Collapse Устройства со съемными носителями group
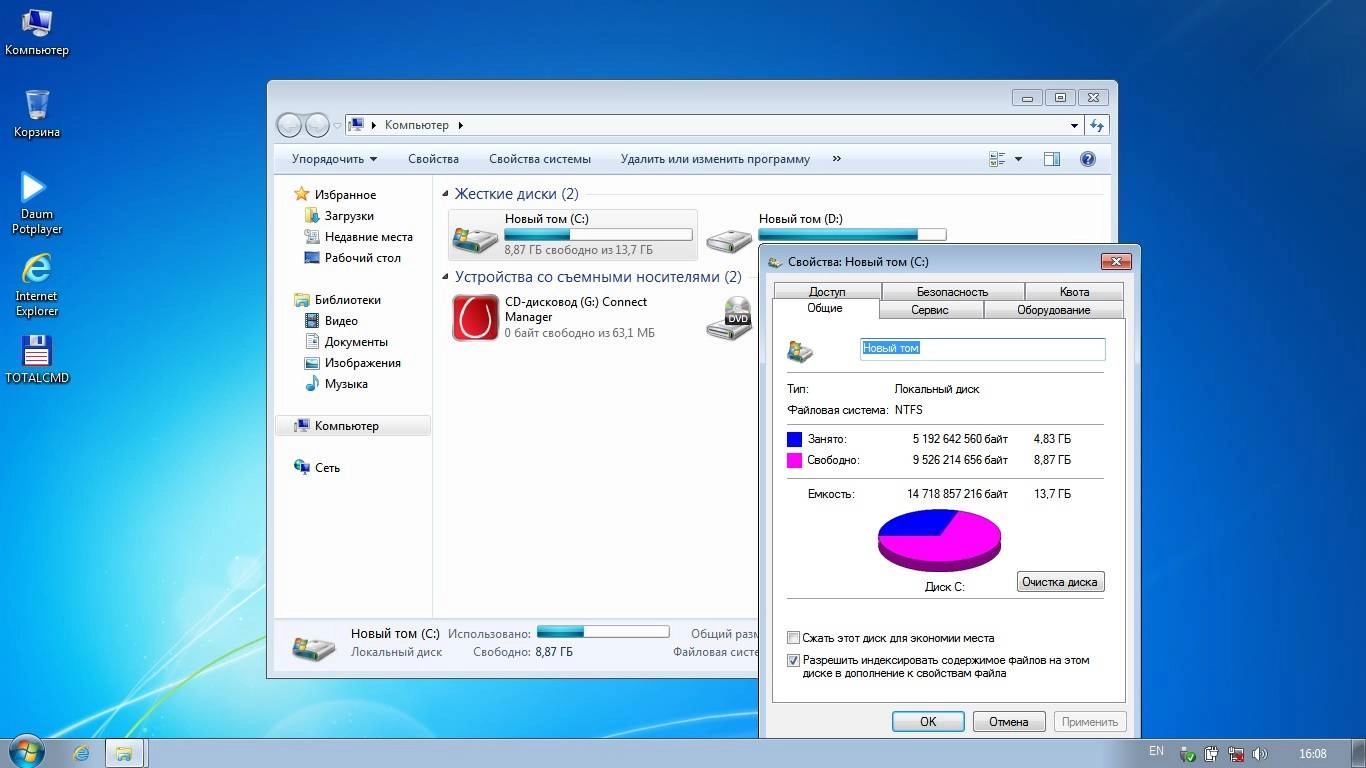The height and width of the screenshot is (768, 1366). coord(446,277)
